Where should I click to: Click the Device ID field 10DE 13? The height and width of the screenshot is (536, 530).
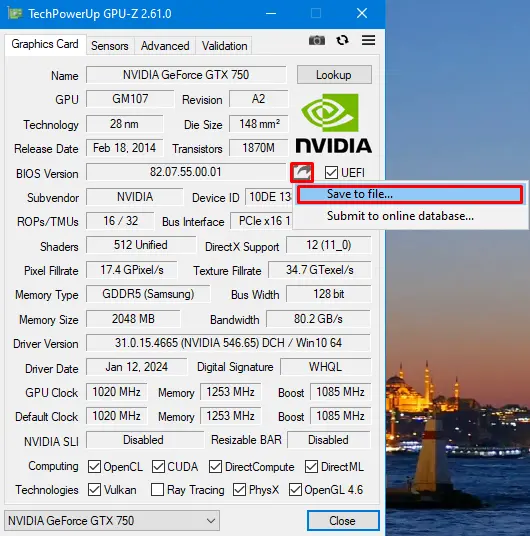[268, 197]
